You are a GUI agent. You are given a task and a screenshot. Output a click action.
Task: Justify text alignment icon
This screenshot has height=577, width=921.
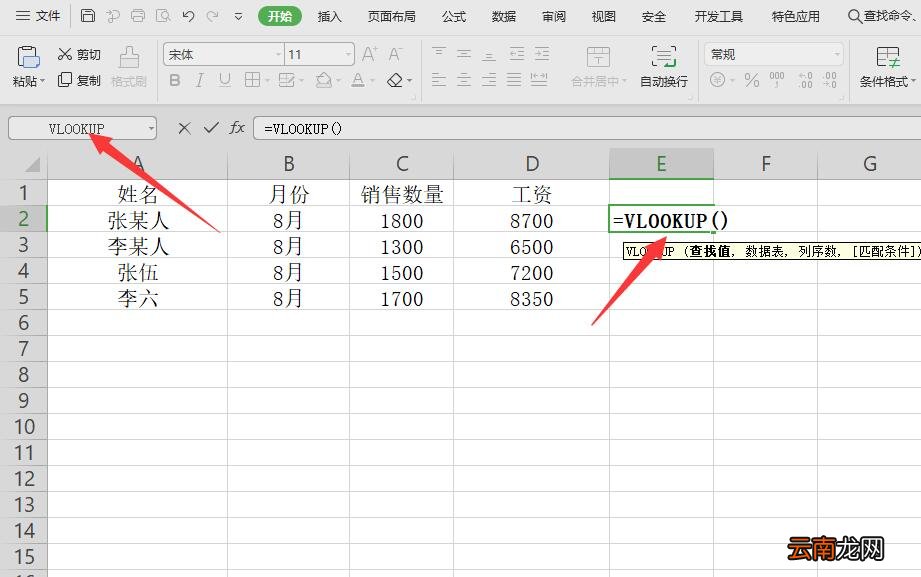click(514, 79)
